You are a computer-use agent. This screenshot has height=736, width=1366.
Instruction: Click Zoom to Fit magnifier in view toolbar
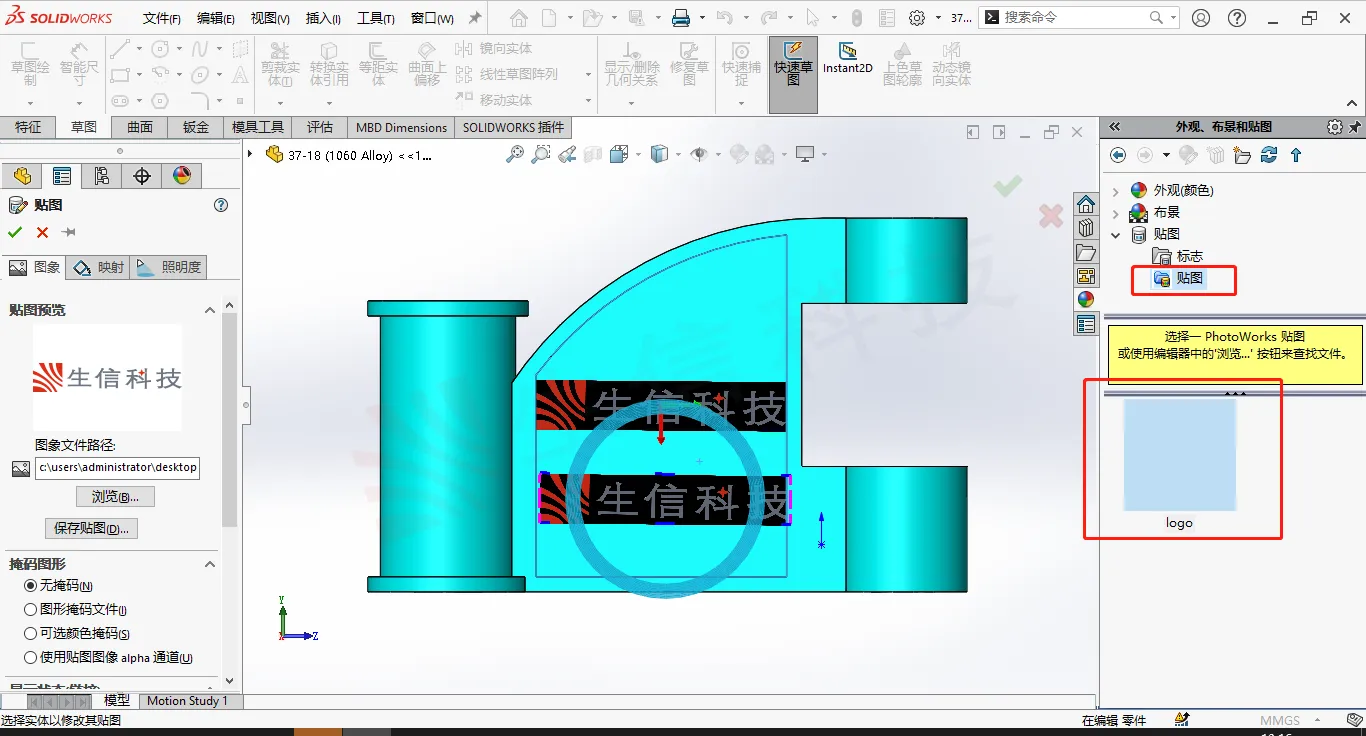tap(515, 154)
